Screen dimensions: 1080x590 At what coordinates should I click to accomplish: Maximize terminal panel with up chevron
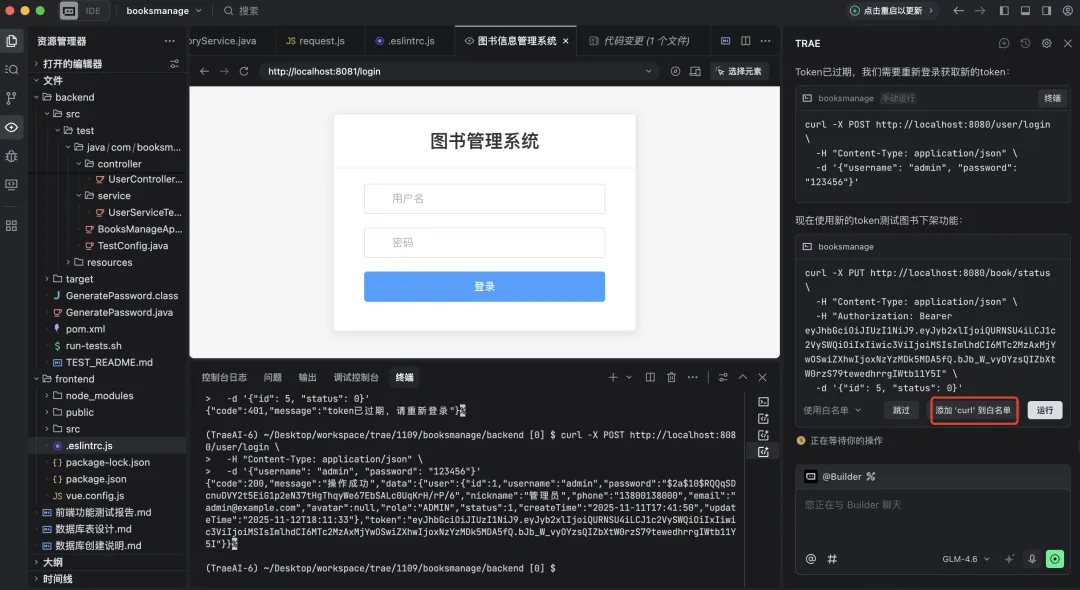point(742,377)
